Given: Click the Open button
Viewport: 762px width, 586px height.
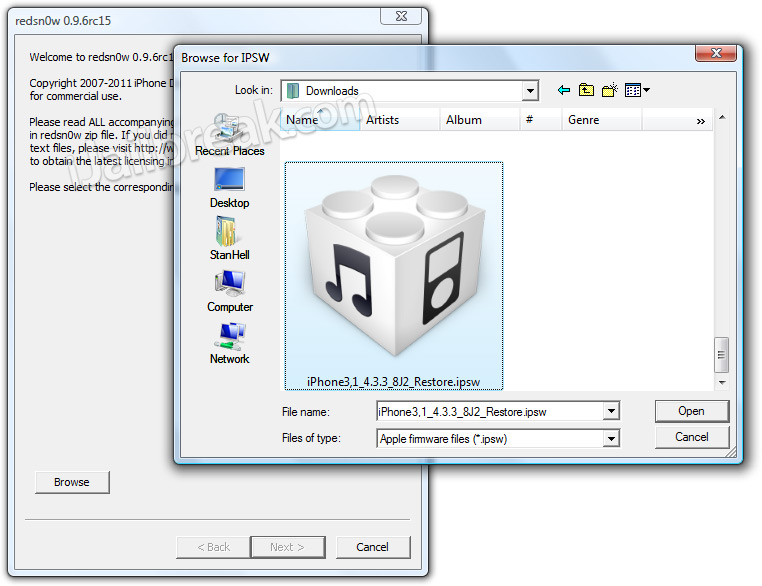Looking at the screenshot, I should pos(692,411).
